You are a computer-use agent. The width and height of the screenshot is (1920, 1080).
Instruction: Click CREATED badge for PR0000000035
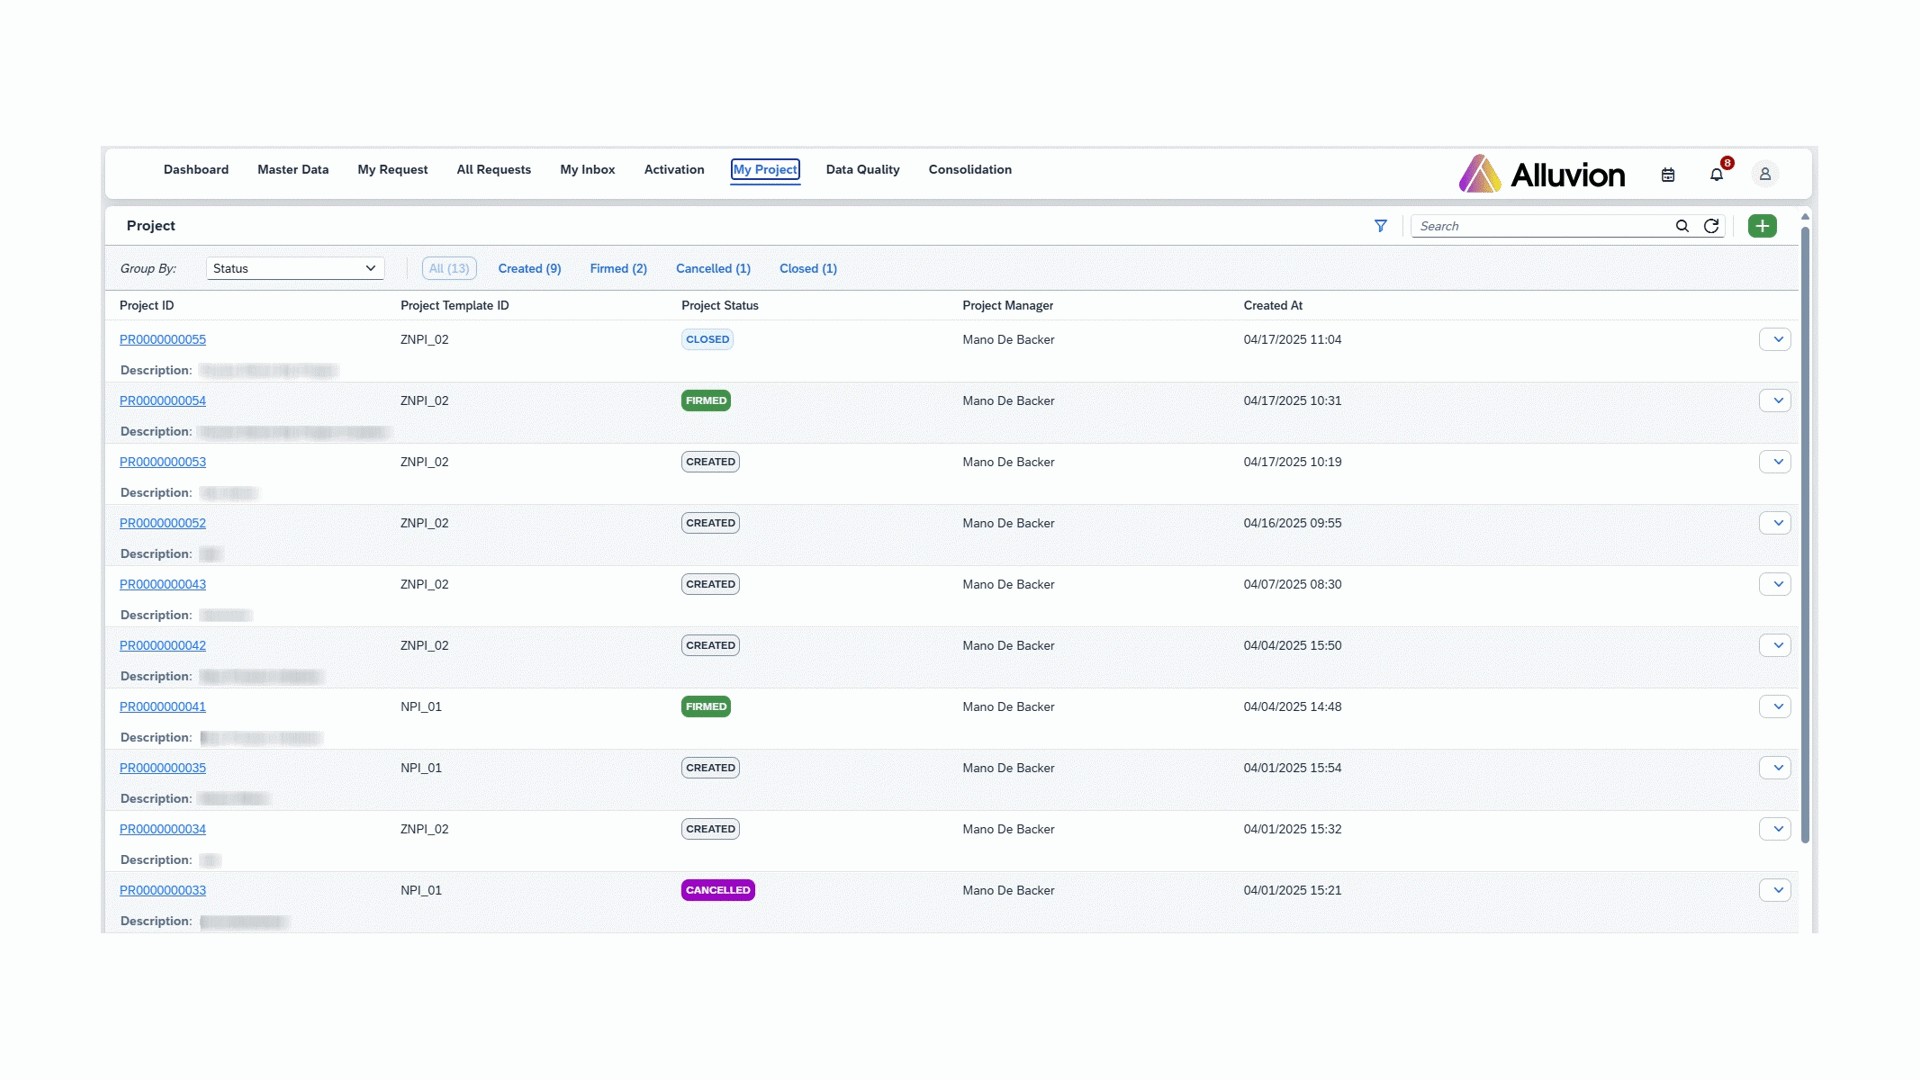(711, 768)
